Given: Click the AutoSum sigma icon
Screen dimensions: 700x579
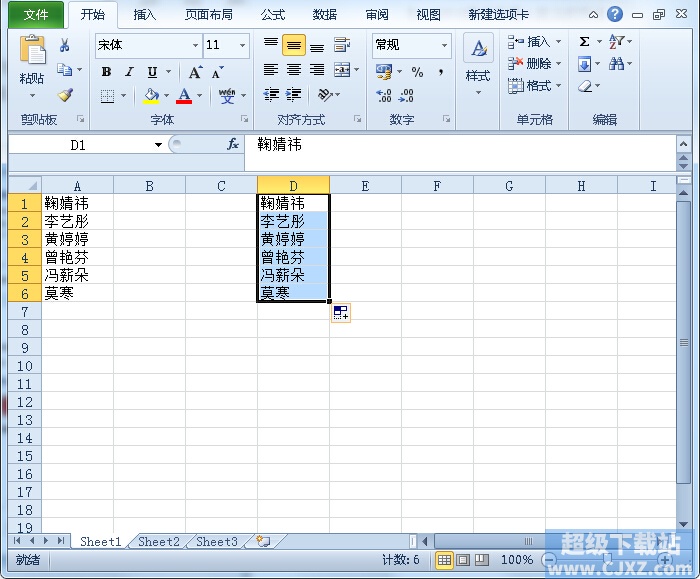Looking at the screenshot, I should (584, 42).
